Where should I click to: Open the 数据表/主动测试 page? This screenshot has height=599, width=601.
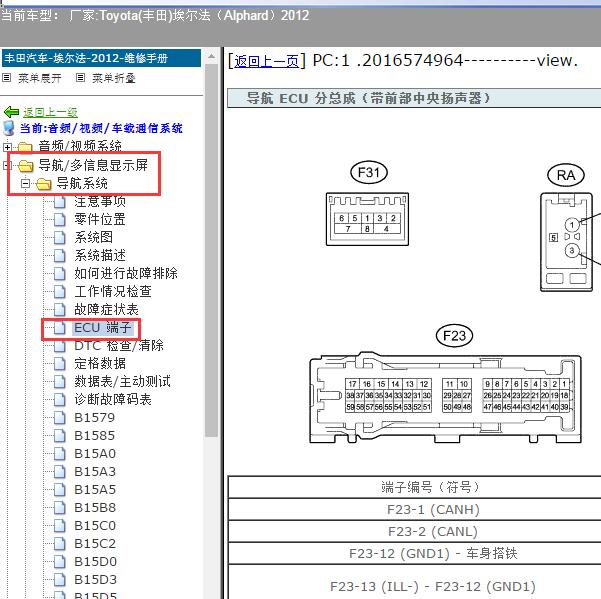click(x=122, y=382)
